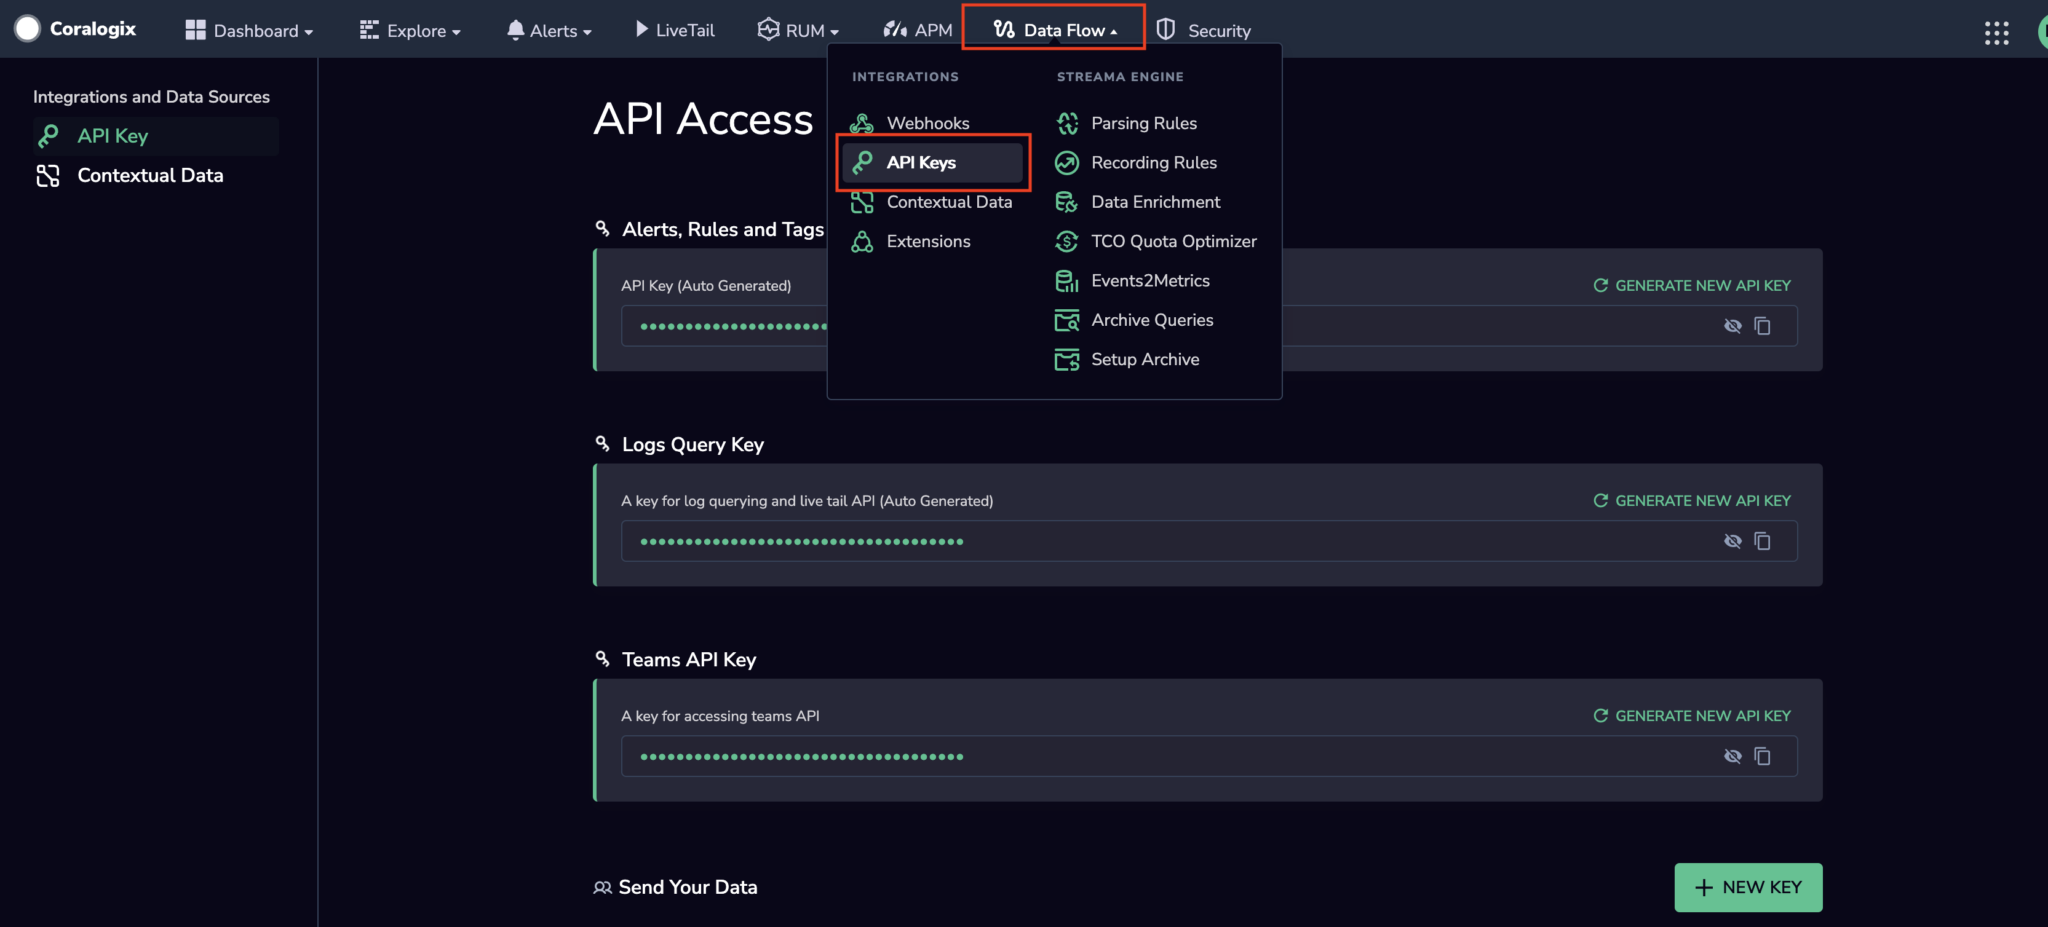Click the Teams API Key heading
This screenshot has height=927, width=2048.
pos(689,659)
